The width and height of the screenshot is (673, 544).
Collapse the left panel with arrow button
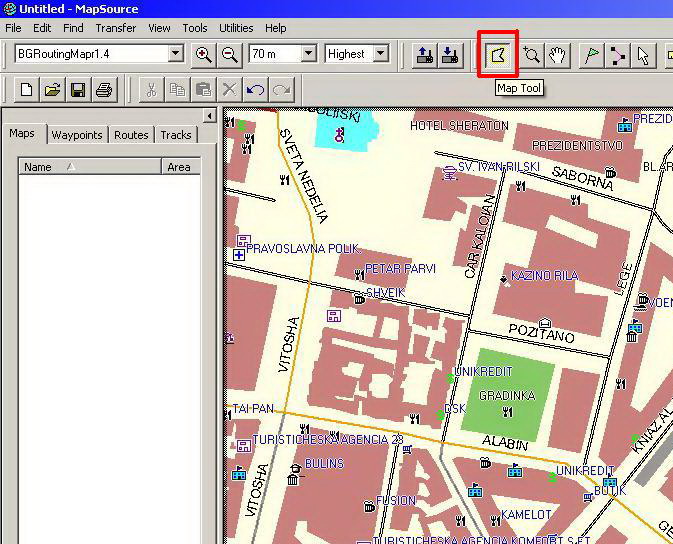point(209,116)
